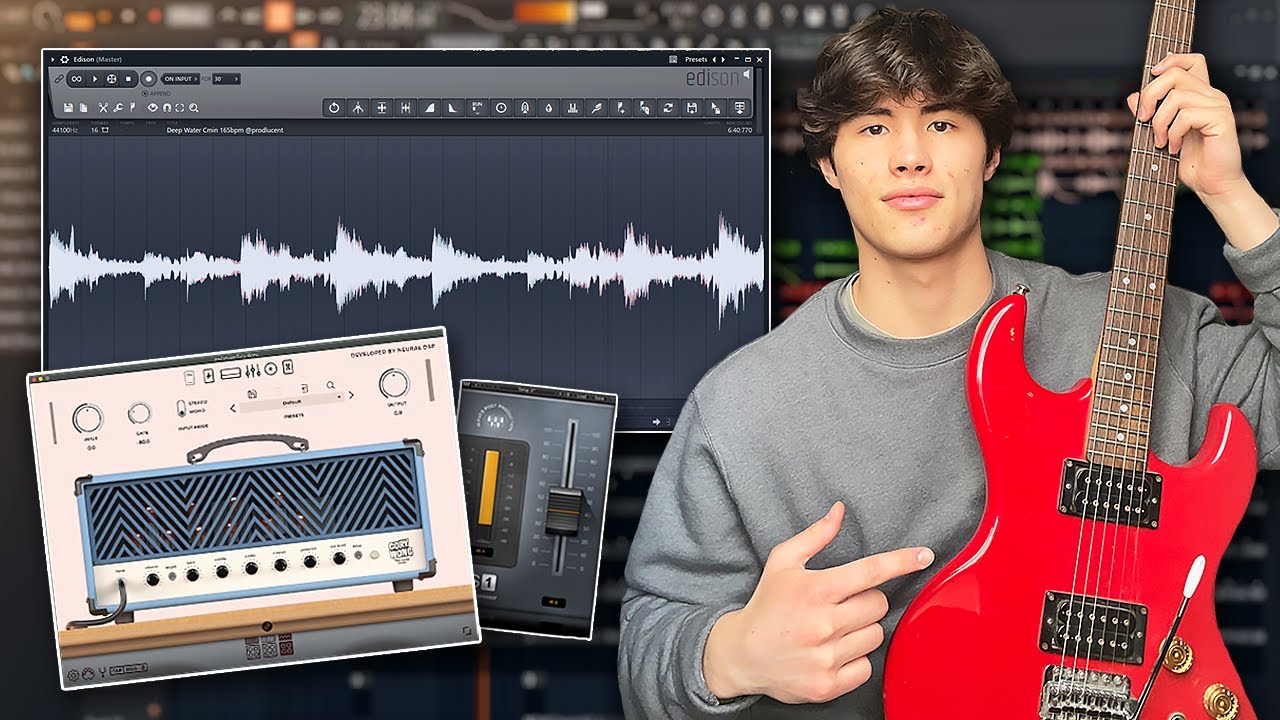Image resolution: width=1280 pixels, height=720 pixels.
Task: Toggle Edison loop playback button
Action: click(77, 78)
